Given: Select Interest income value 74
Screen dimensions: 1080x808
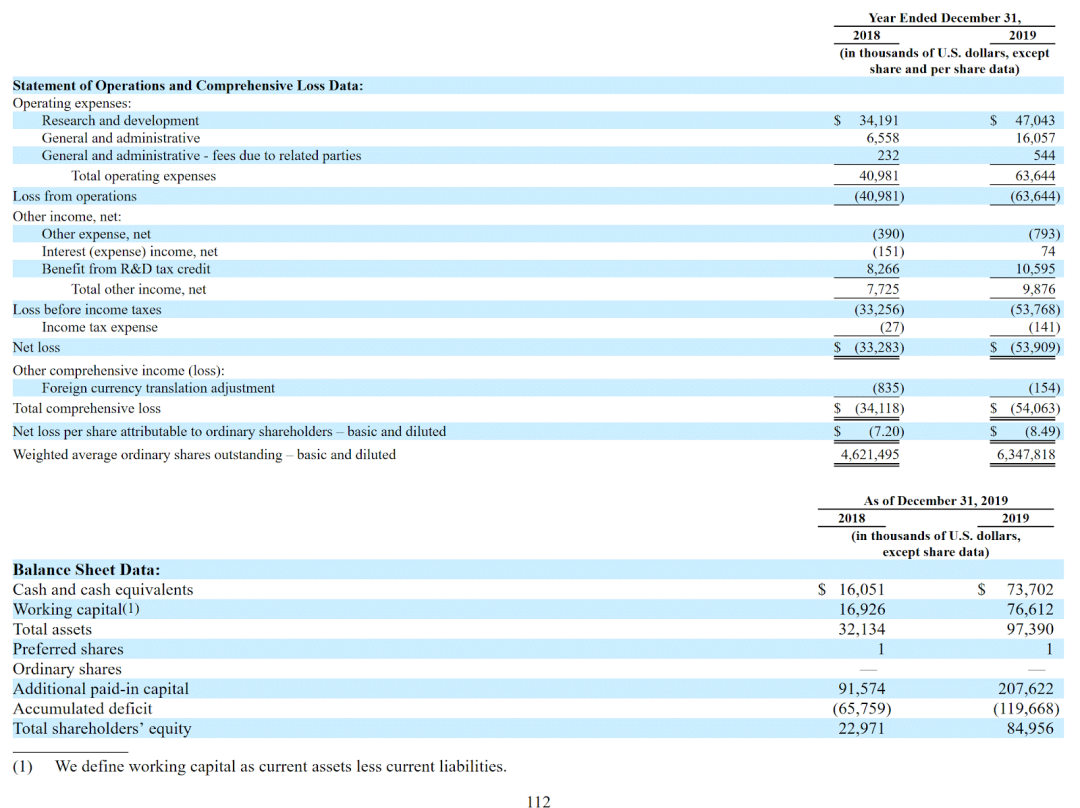Looking at the screenshot, I should coord(1048,251).
